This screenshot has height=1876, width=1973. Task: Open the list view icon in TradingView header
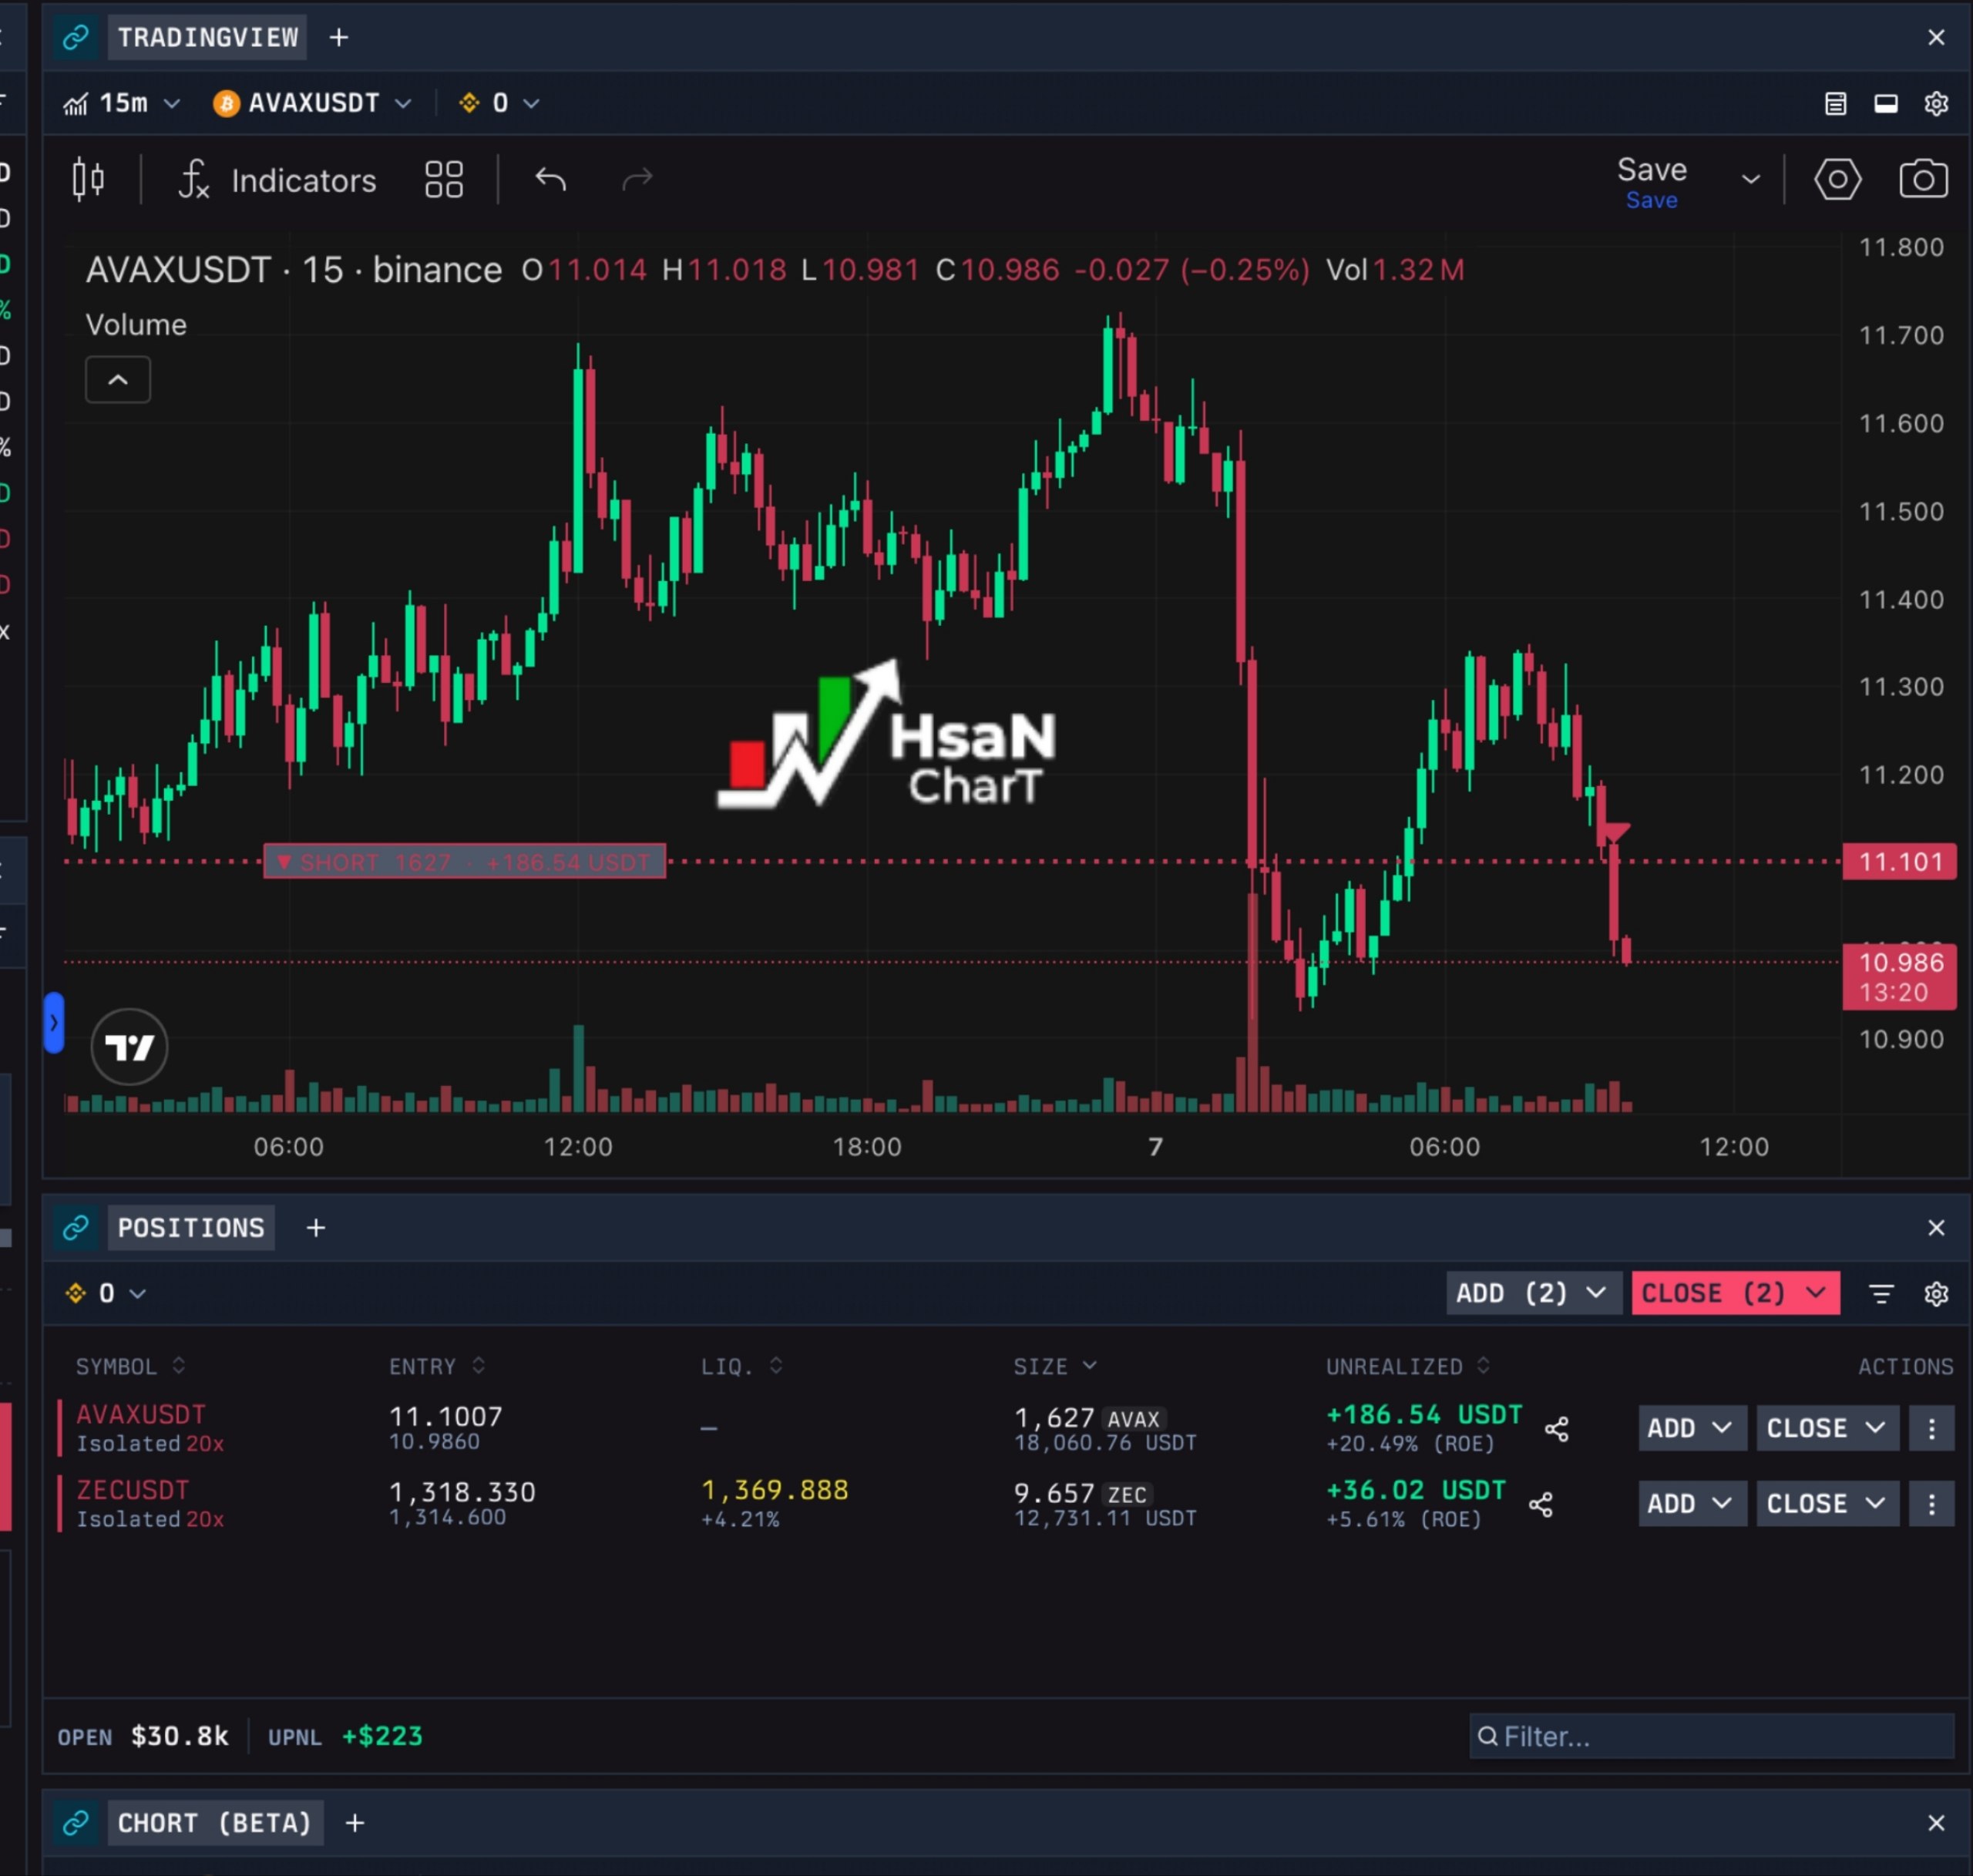pyautogui.click(x=1835, y=104)
